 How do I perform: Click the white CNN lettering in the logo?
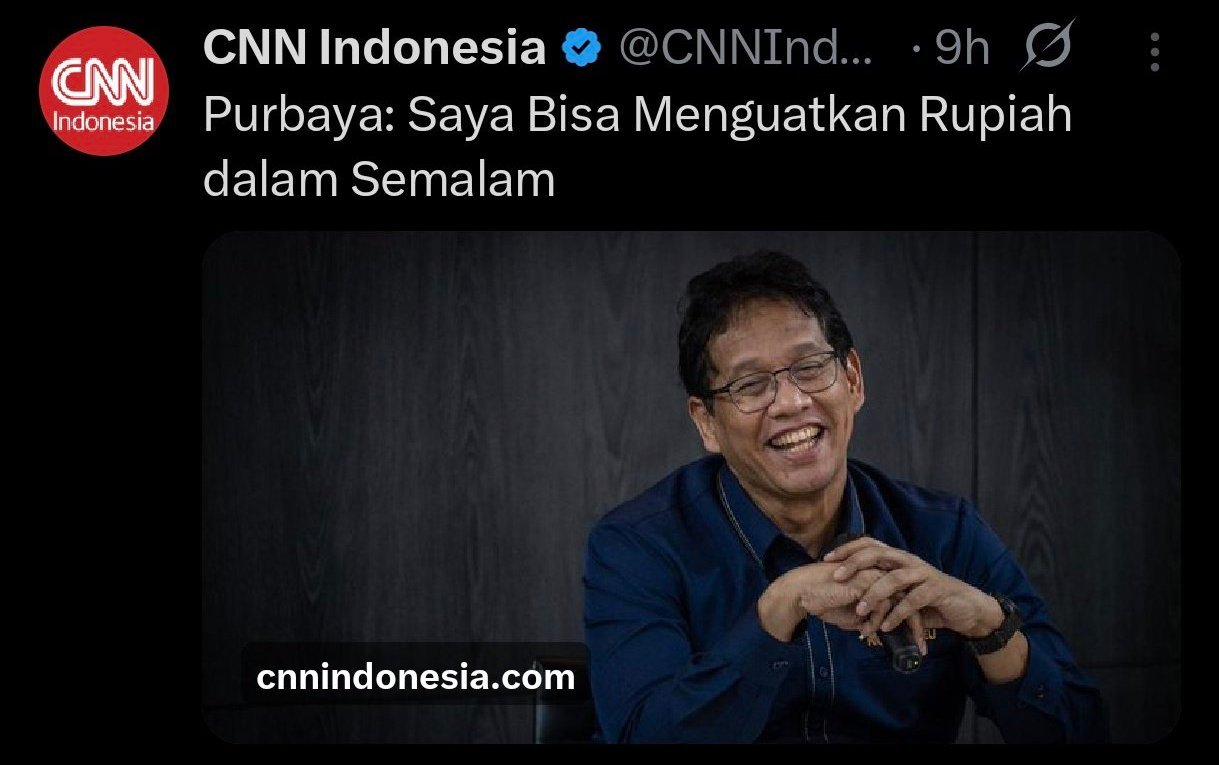[104, 83]
